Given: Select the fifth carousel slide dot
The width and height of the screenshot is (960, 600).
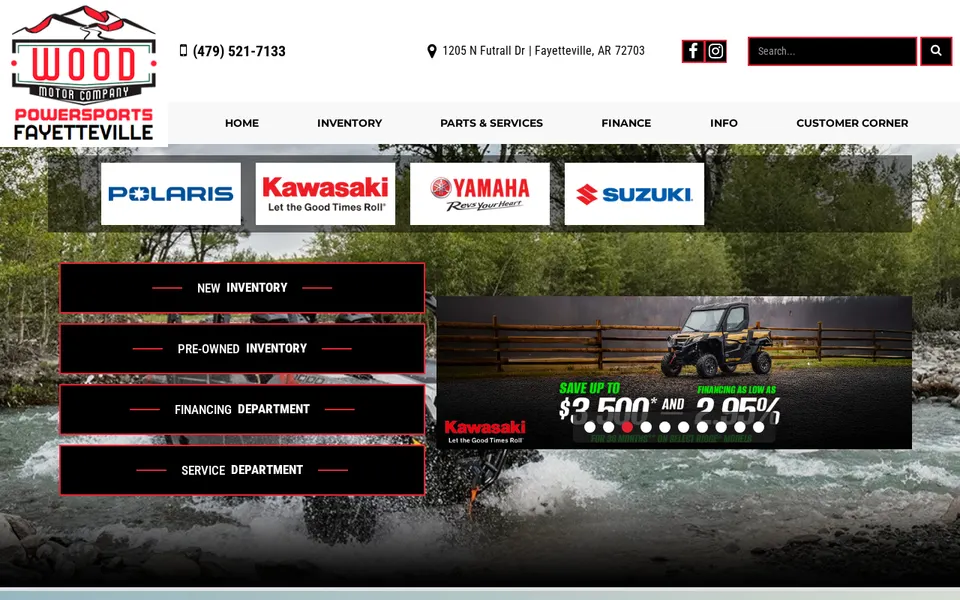Looking at the screenshot, I should [665, 427].
